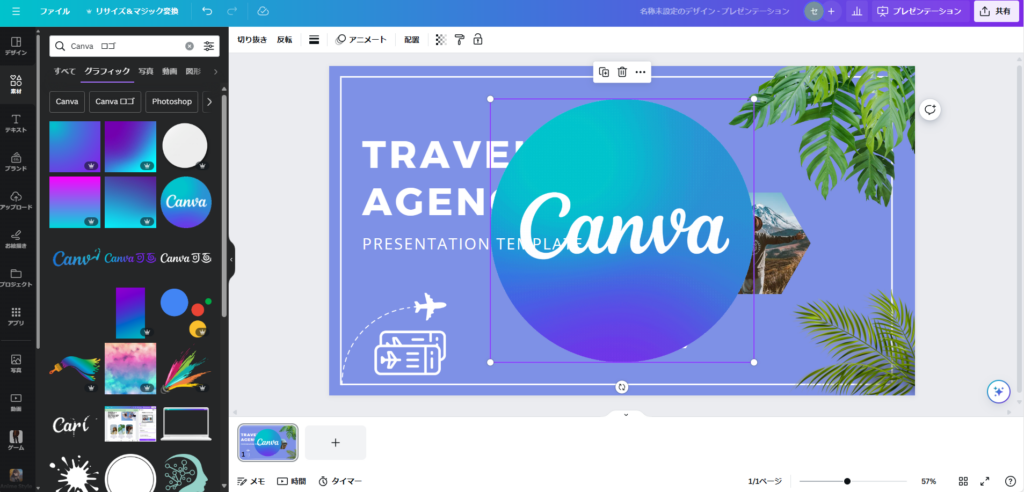Click the redo arrow icon
The width and height of the screenshot is (1024, 492).
pyautogui.click(x=234, y=11)
